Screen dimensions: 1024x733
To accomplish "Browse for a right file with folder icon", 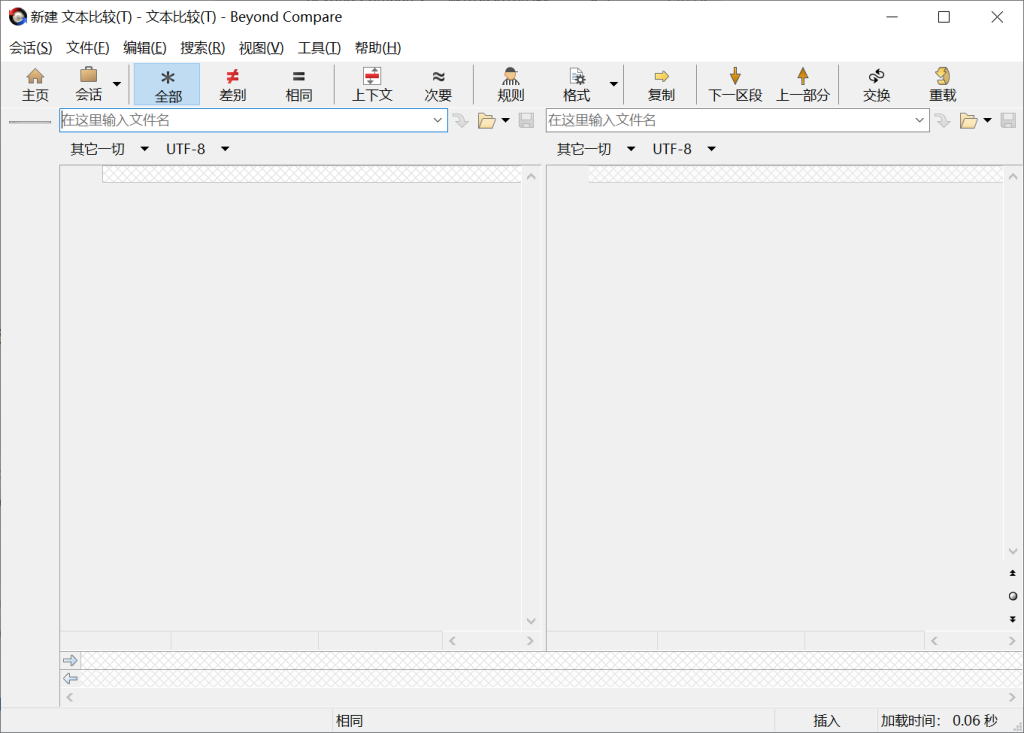I will pyautogui.click(x=968, y=120).
